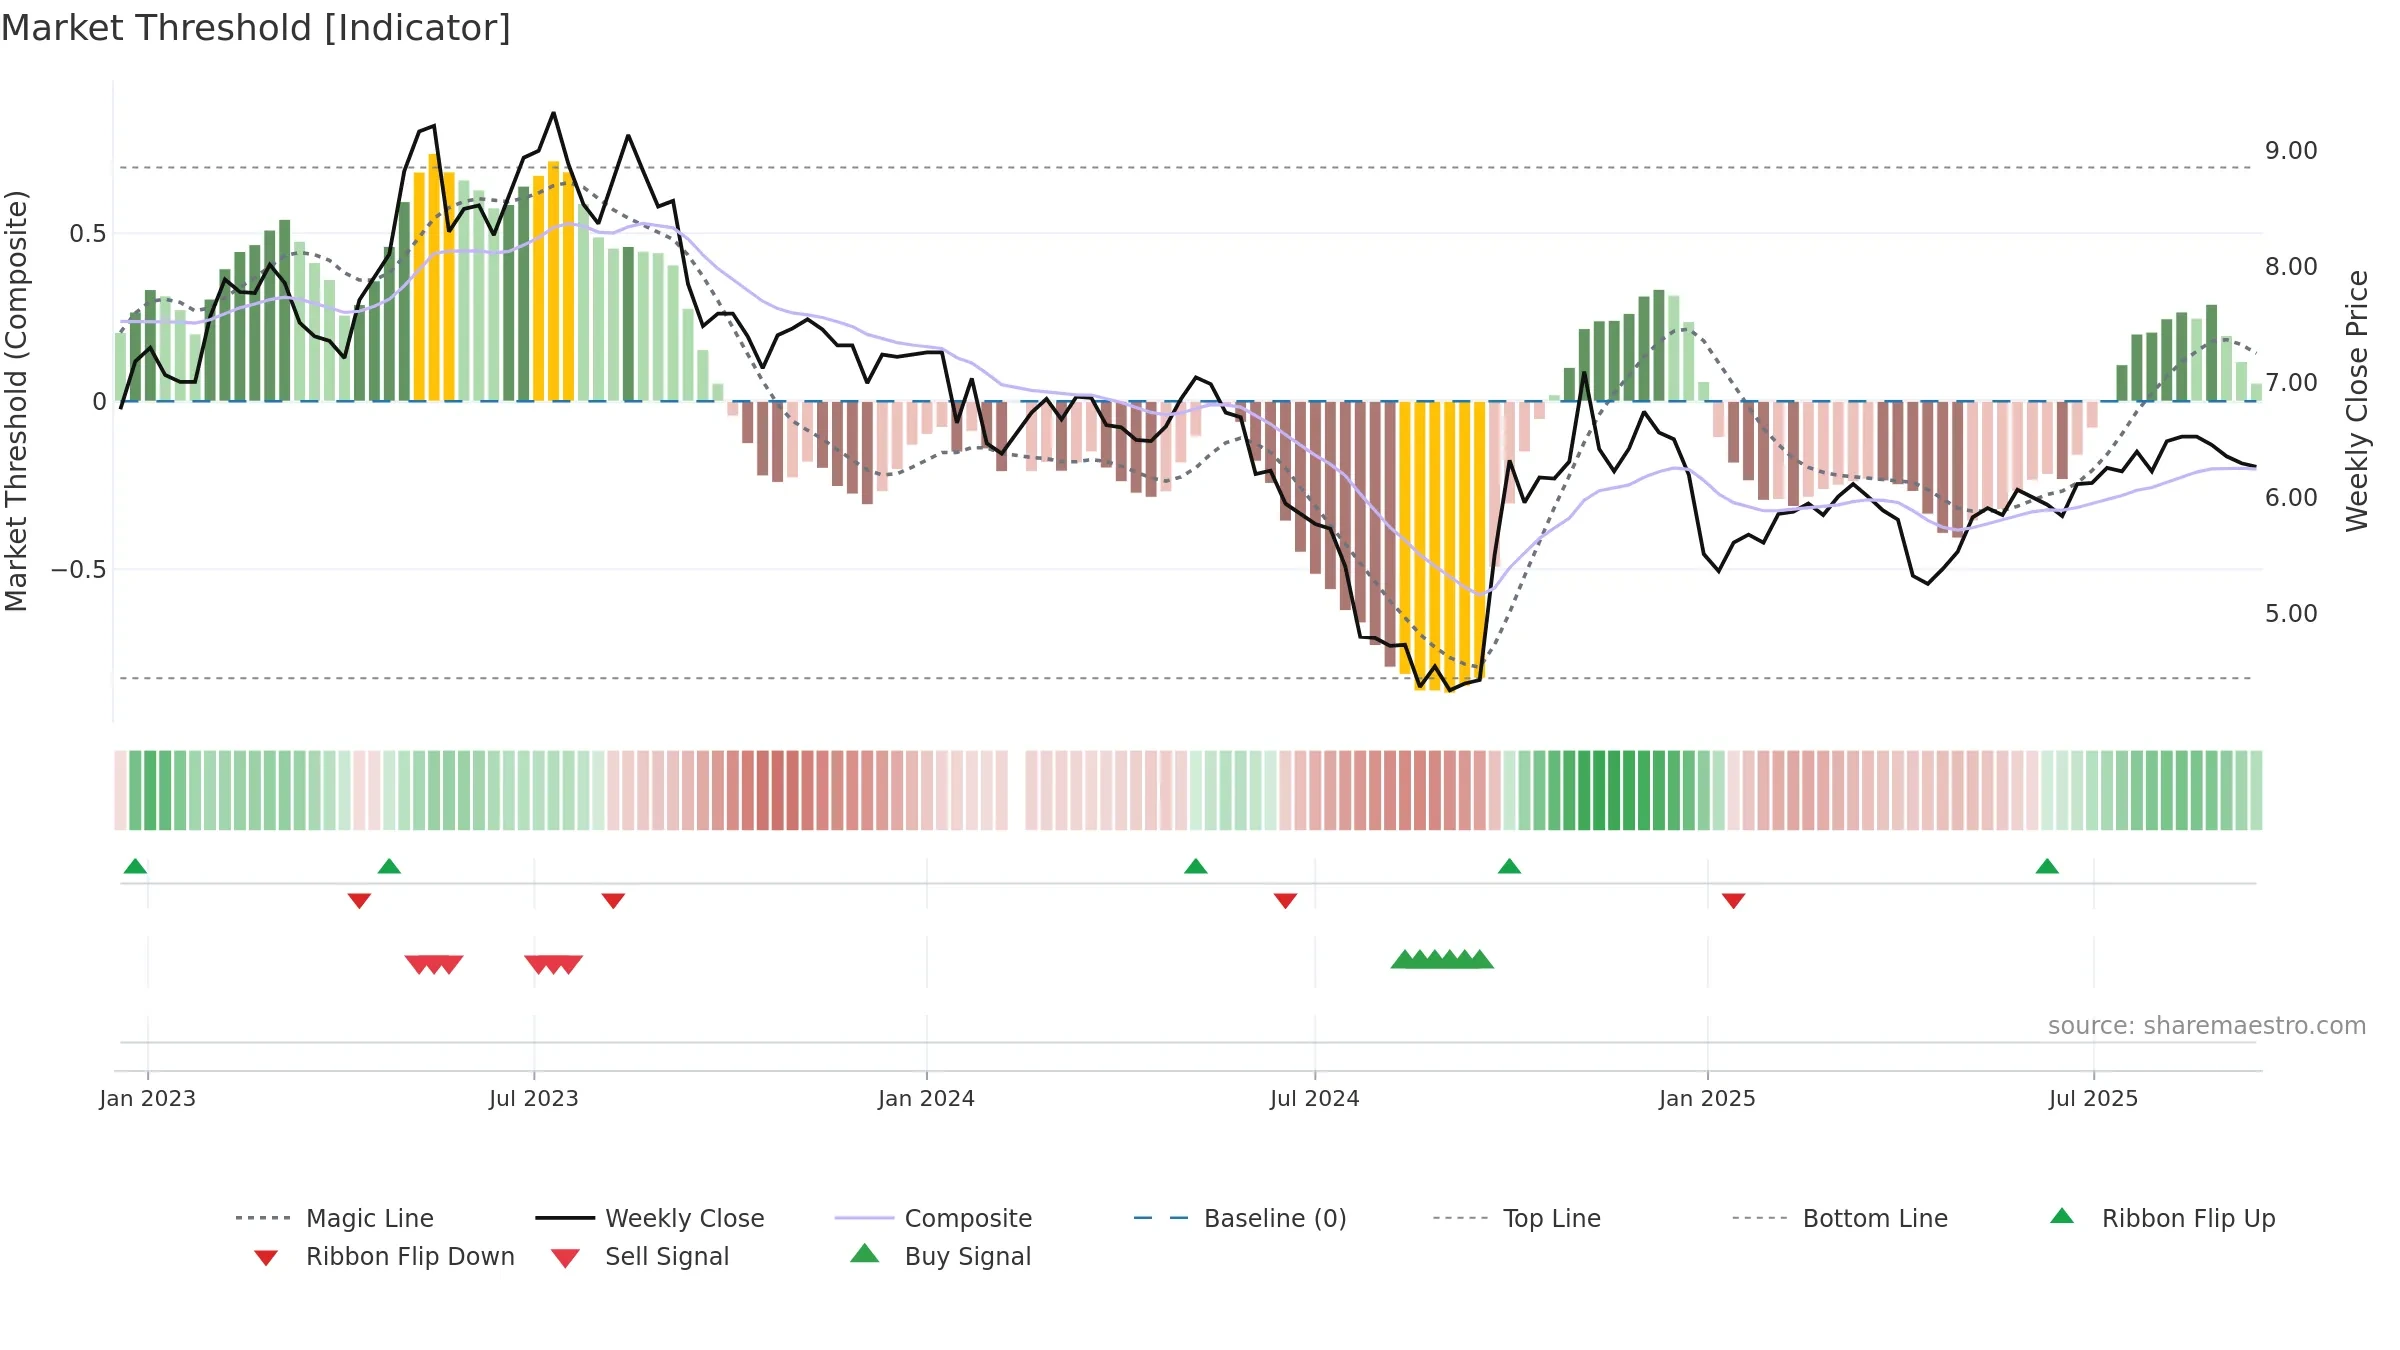The height and width of the screenshot is (1350, 2400).
Task: Click the Jan 2023 x-axis label
Action: pyautogui.click(x=148, y=1098)
